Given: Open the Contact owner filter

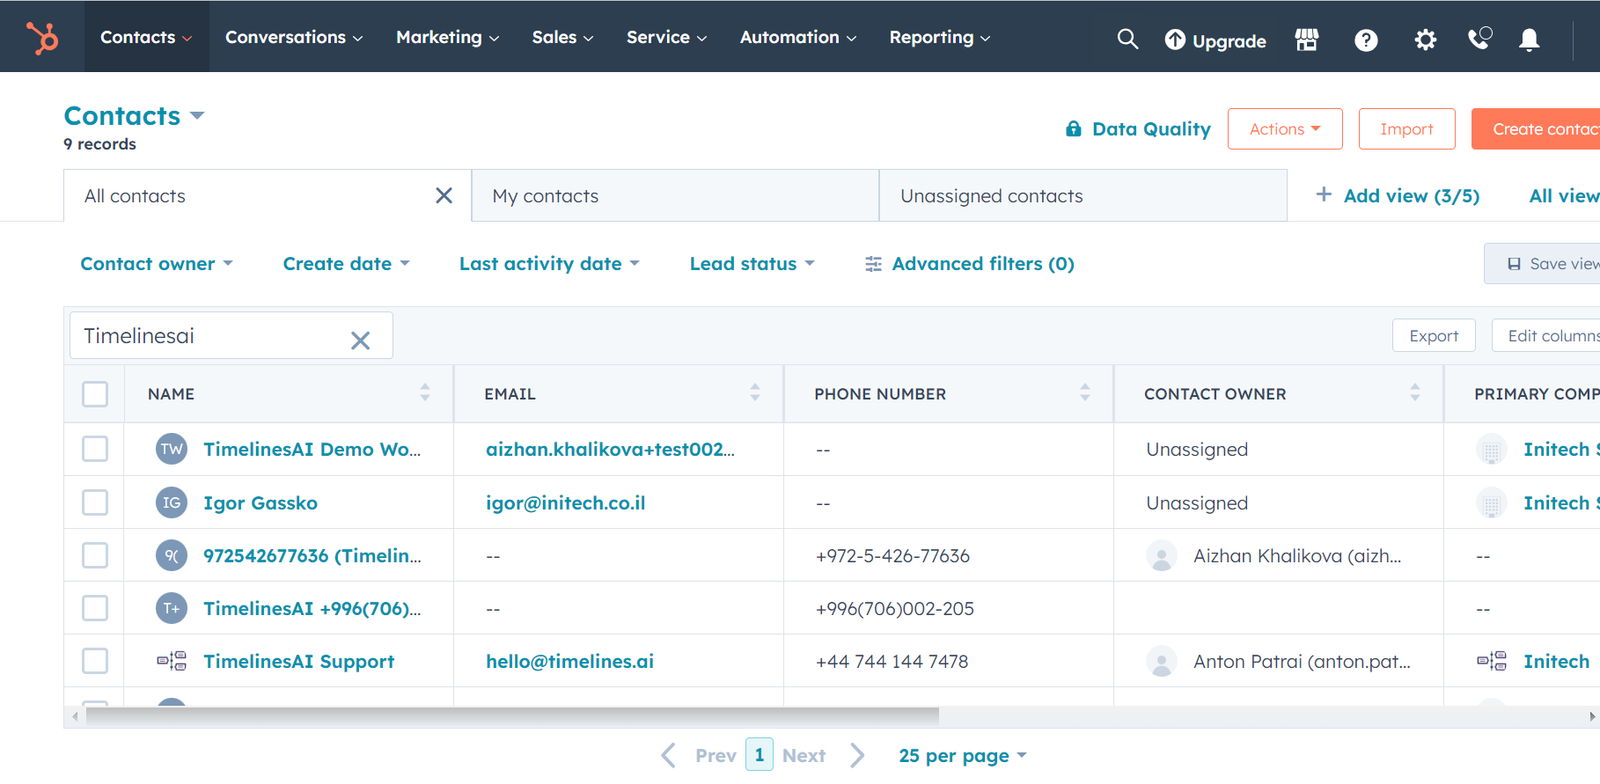Looking at the screenshot, I should point(157,264).
